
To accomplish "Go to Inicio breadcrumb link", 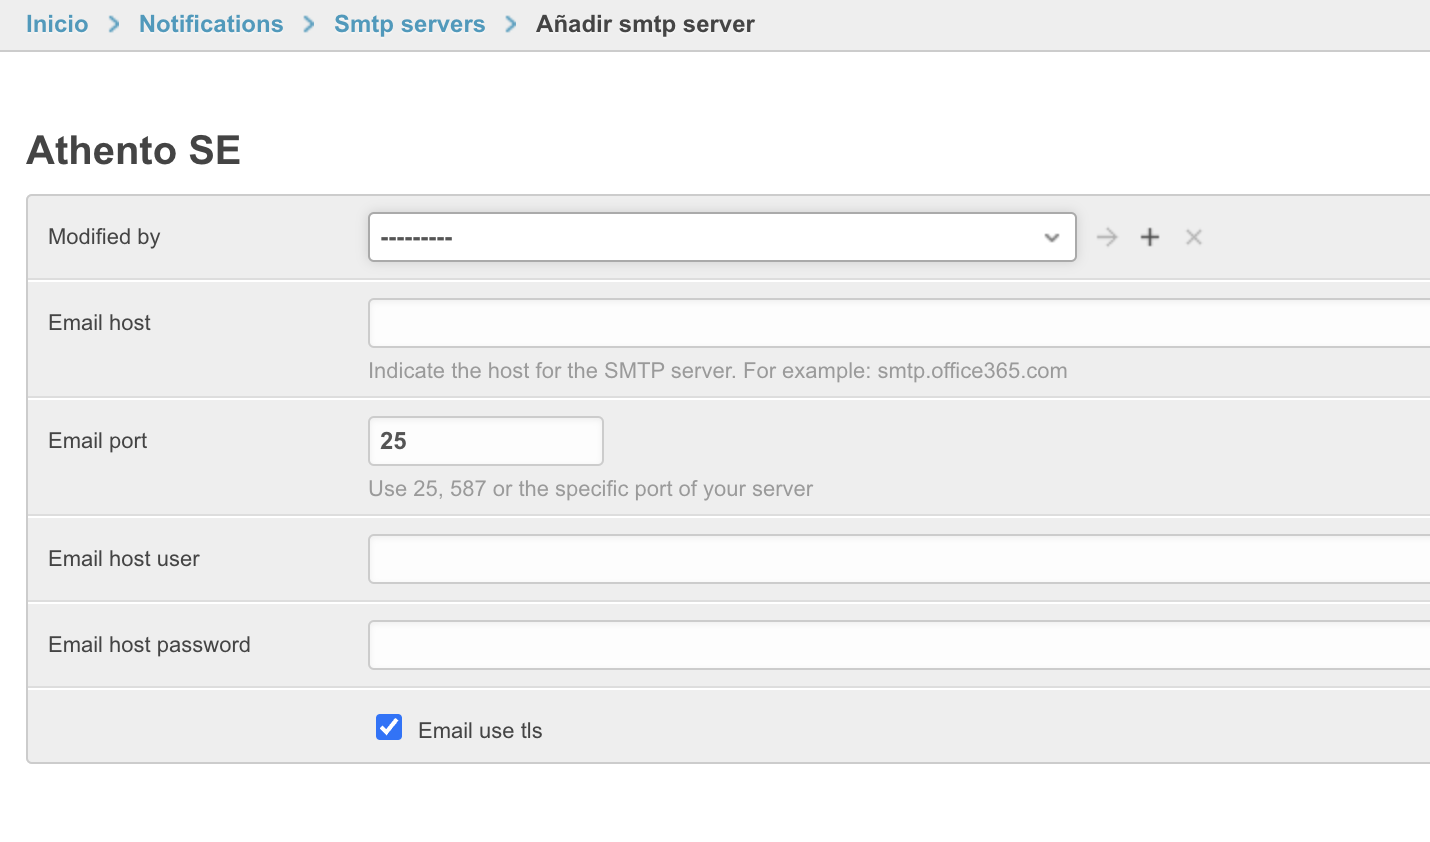I will tap(57, 24).
